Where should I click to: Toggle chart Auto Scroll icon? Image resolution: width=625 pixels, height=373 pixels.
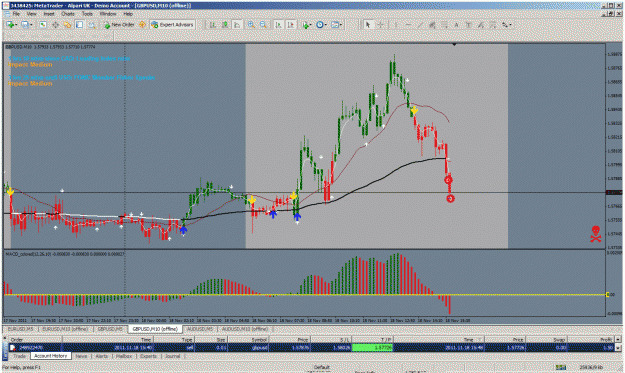279,25
